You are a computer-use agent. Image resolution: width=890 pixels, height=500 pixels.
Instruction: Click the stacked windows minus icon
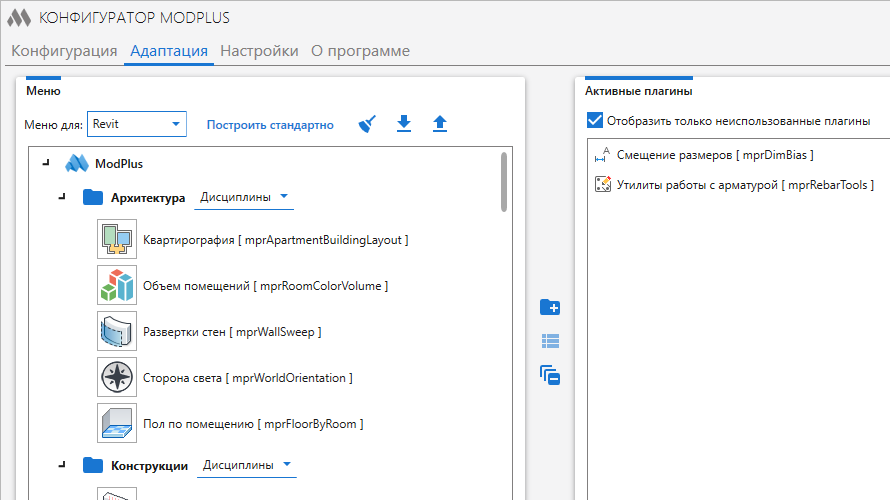coord(550,375)
